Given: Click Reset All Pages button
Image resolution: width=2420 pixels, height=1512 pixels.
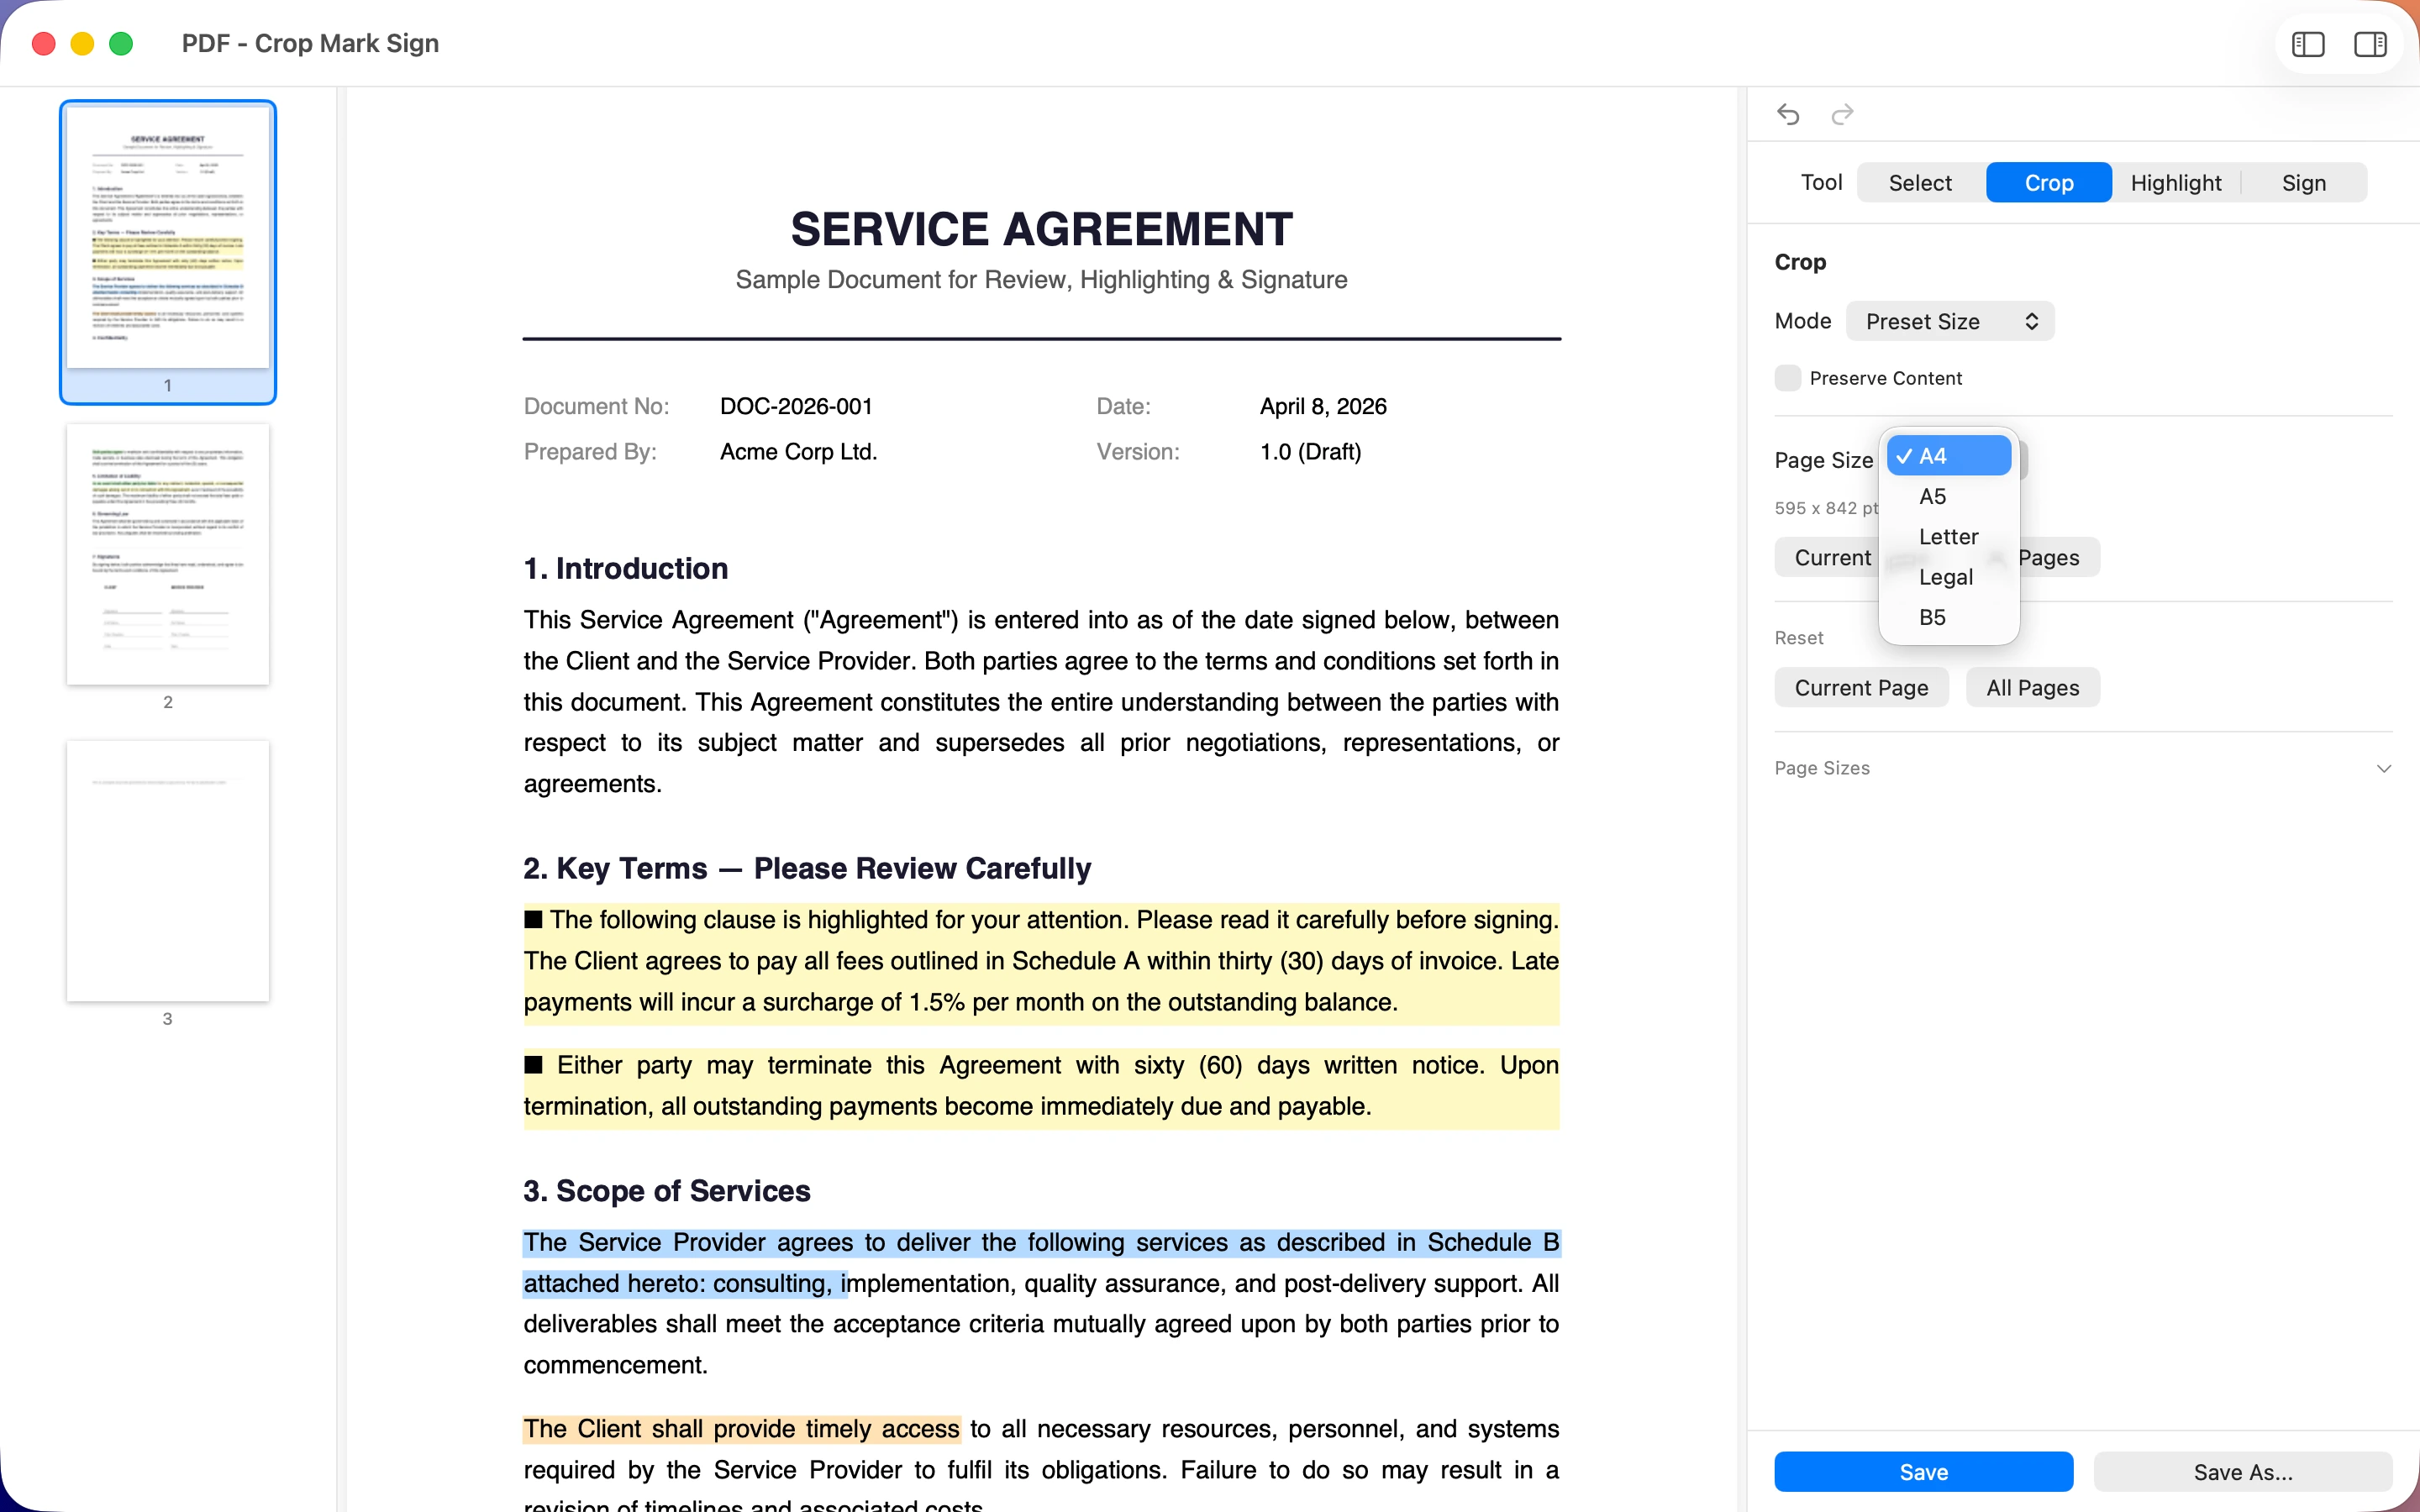Looking at the screenshot, I should [x=2033, y=688].
